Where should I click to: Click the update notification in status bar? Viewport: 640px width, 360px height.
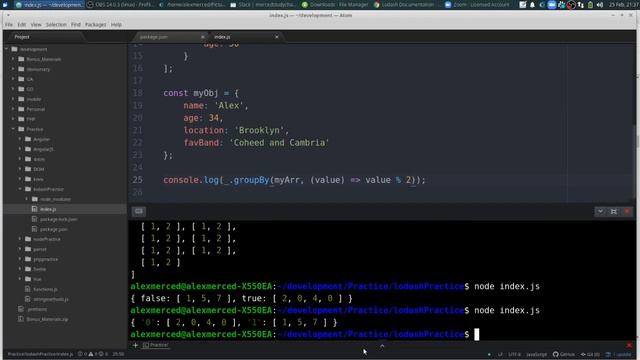pos(618,354)
